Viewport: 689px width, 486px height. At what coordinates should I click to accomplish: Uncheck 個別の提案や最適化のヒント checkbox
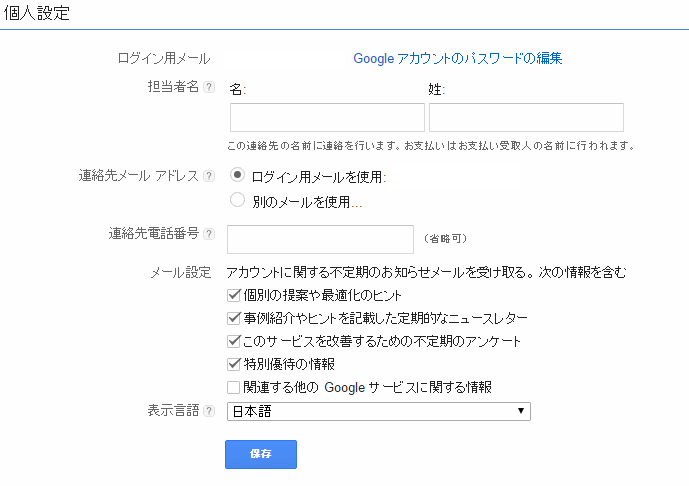click(234, 295)
